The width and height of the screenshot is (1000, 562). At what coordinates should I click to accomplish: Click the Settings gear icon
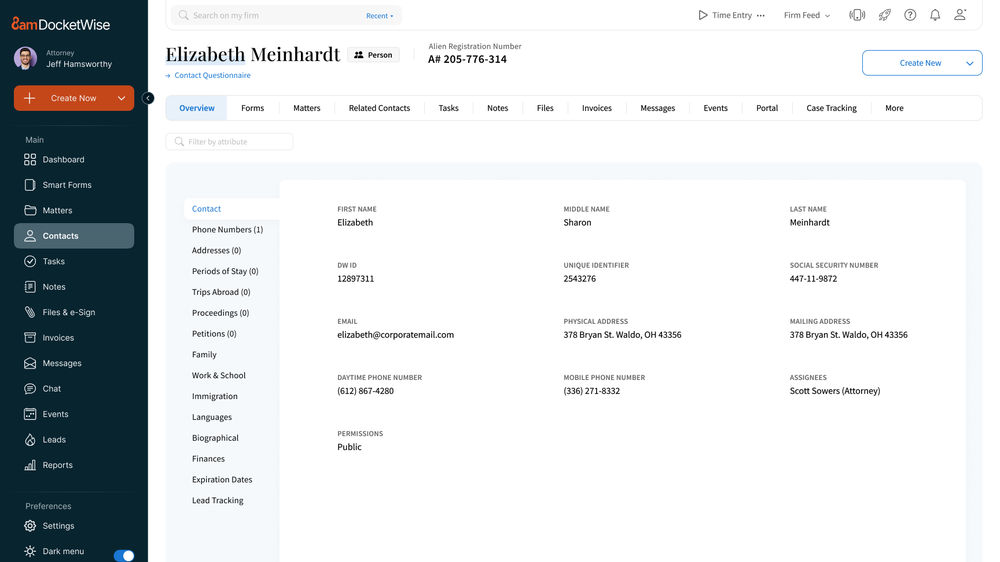(x=30, y=526)
